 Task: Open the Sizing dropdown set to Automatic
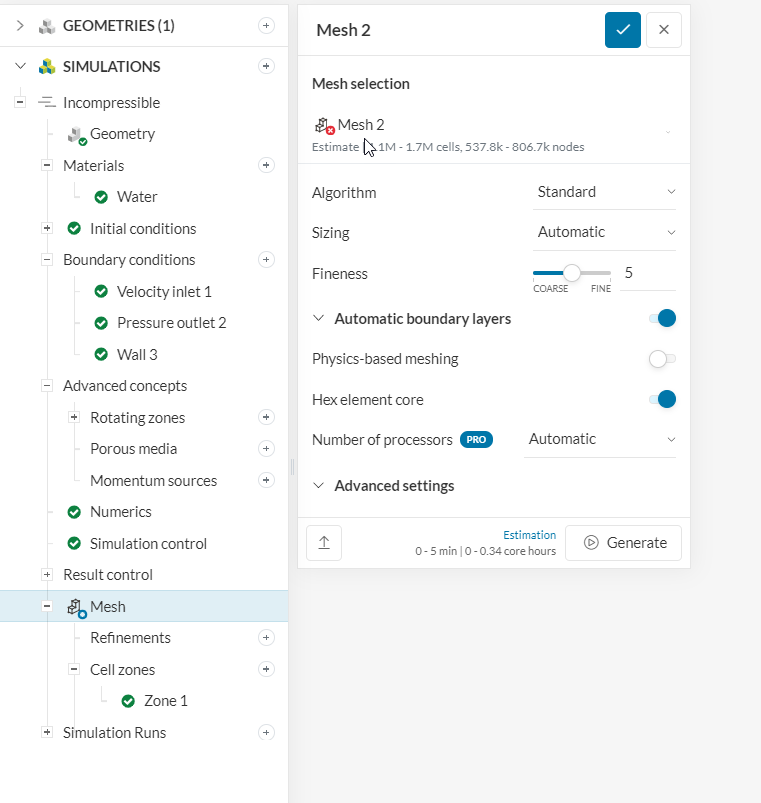606,232
